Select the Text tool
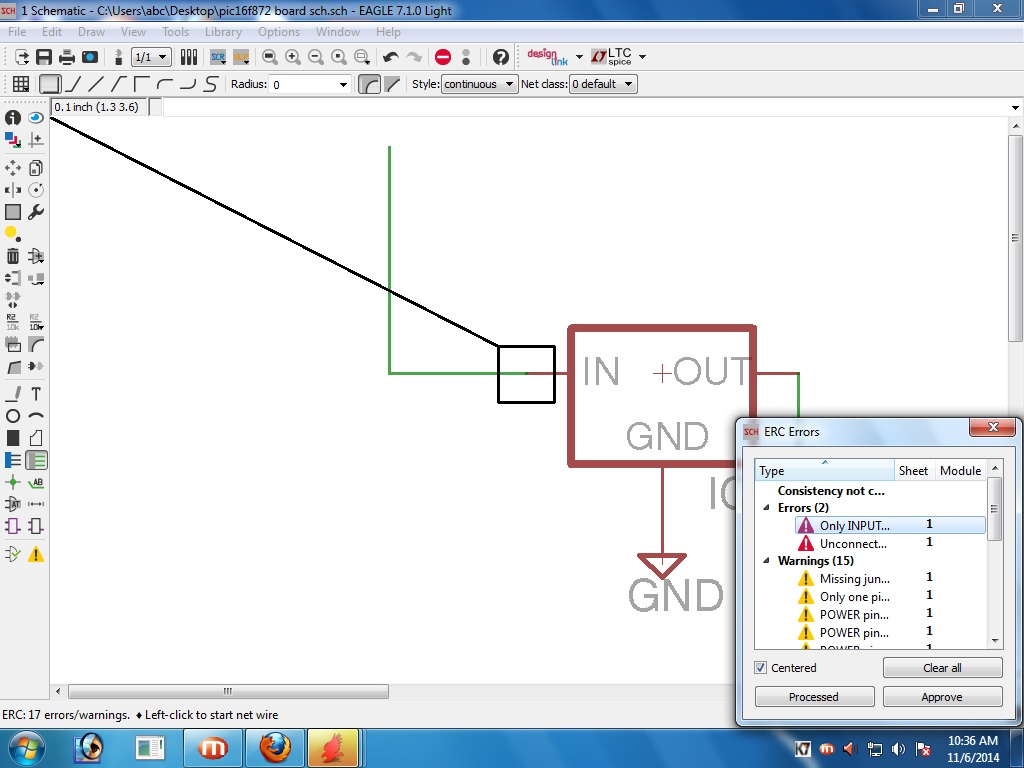 (36, 394)
